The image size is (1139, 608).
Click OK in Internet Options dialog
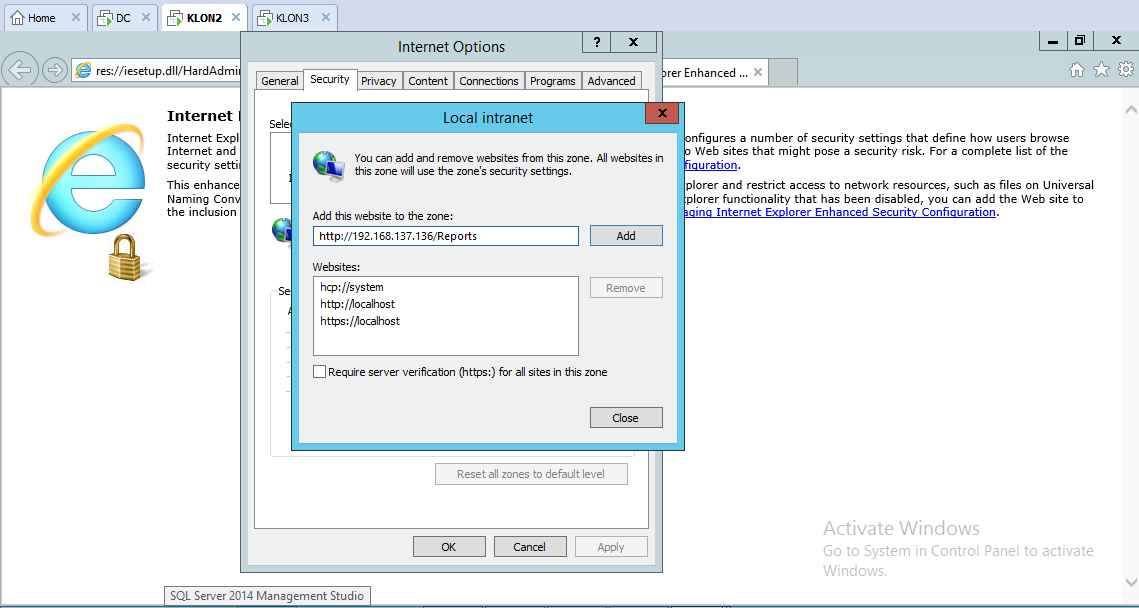tap(449, 547)
